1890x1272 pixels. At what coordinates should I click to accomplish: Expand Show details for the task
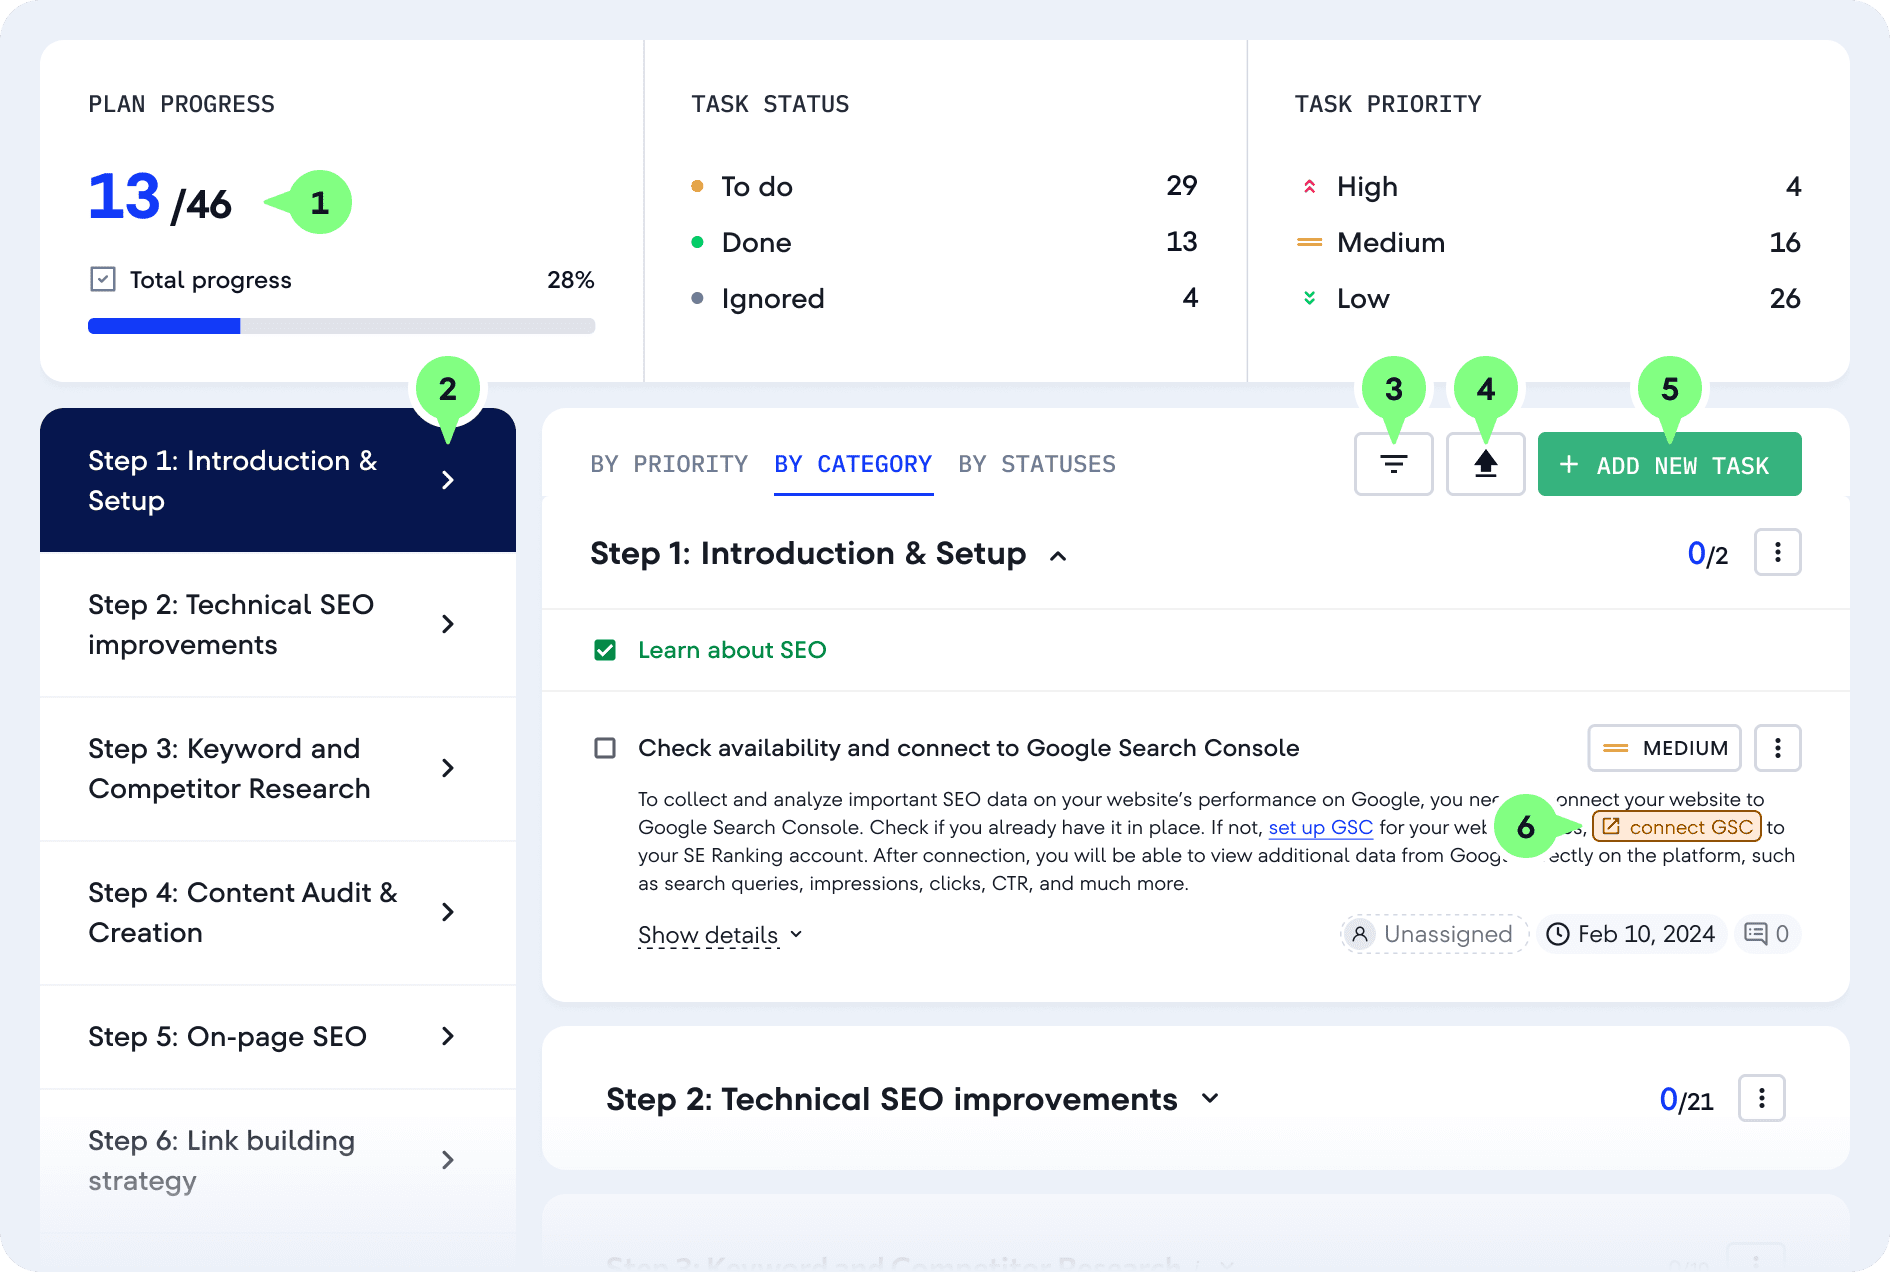[720, 935]
